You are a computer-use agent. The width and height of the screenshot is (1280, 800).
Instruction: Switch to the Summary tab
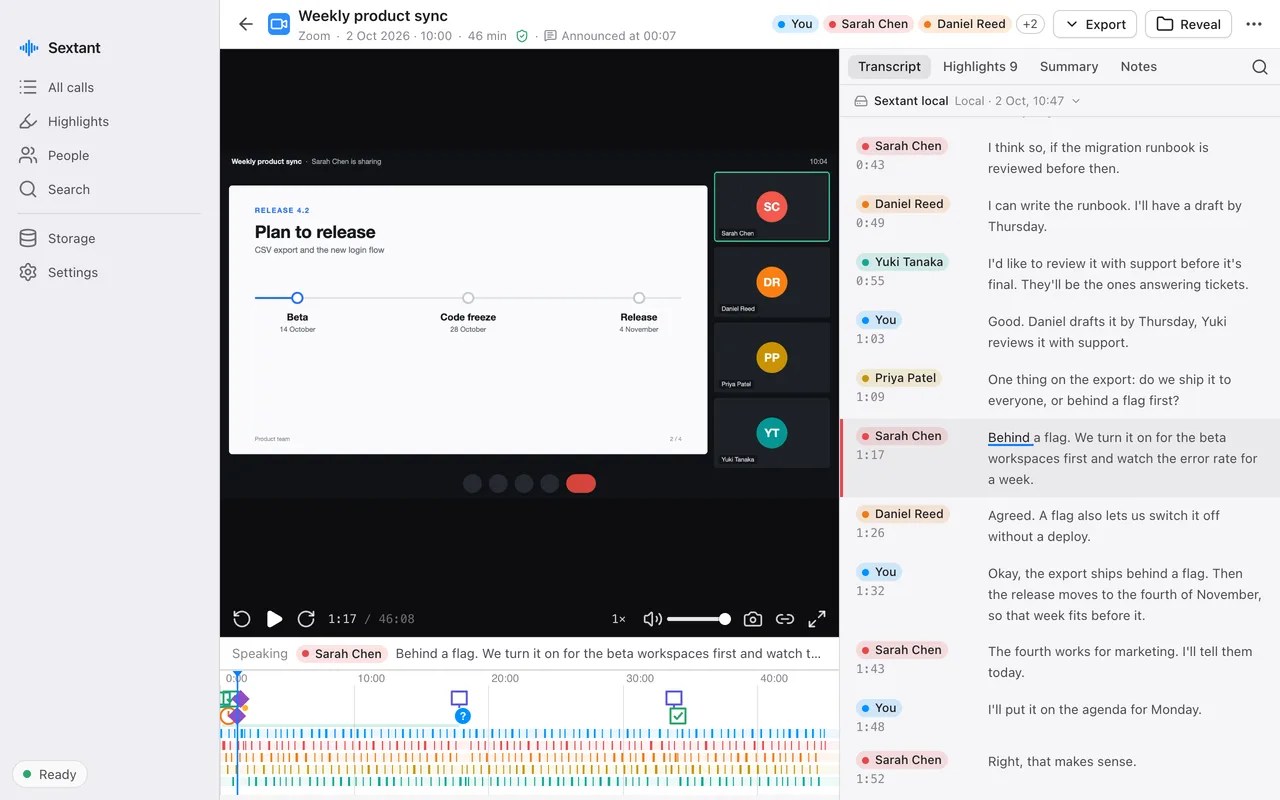pyautogui.click(x=1069, y=67)
